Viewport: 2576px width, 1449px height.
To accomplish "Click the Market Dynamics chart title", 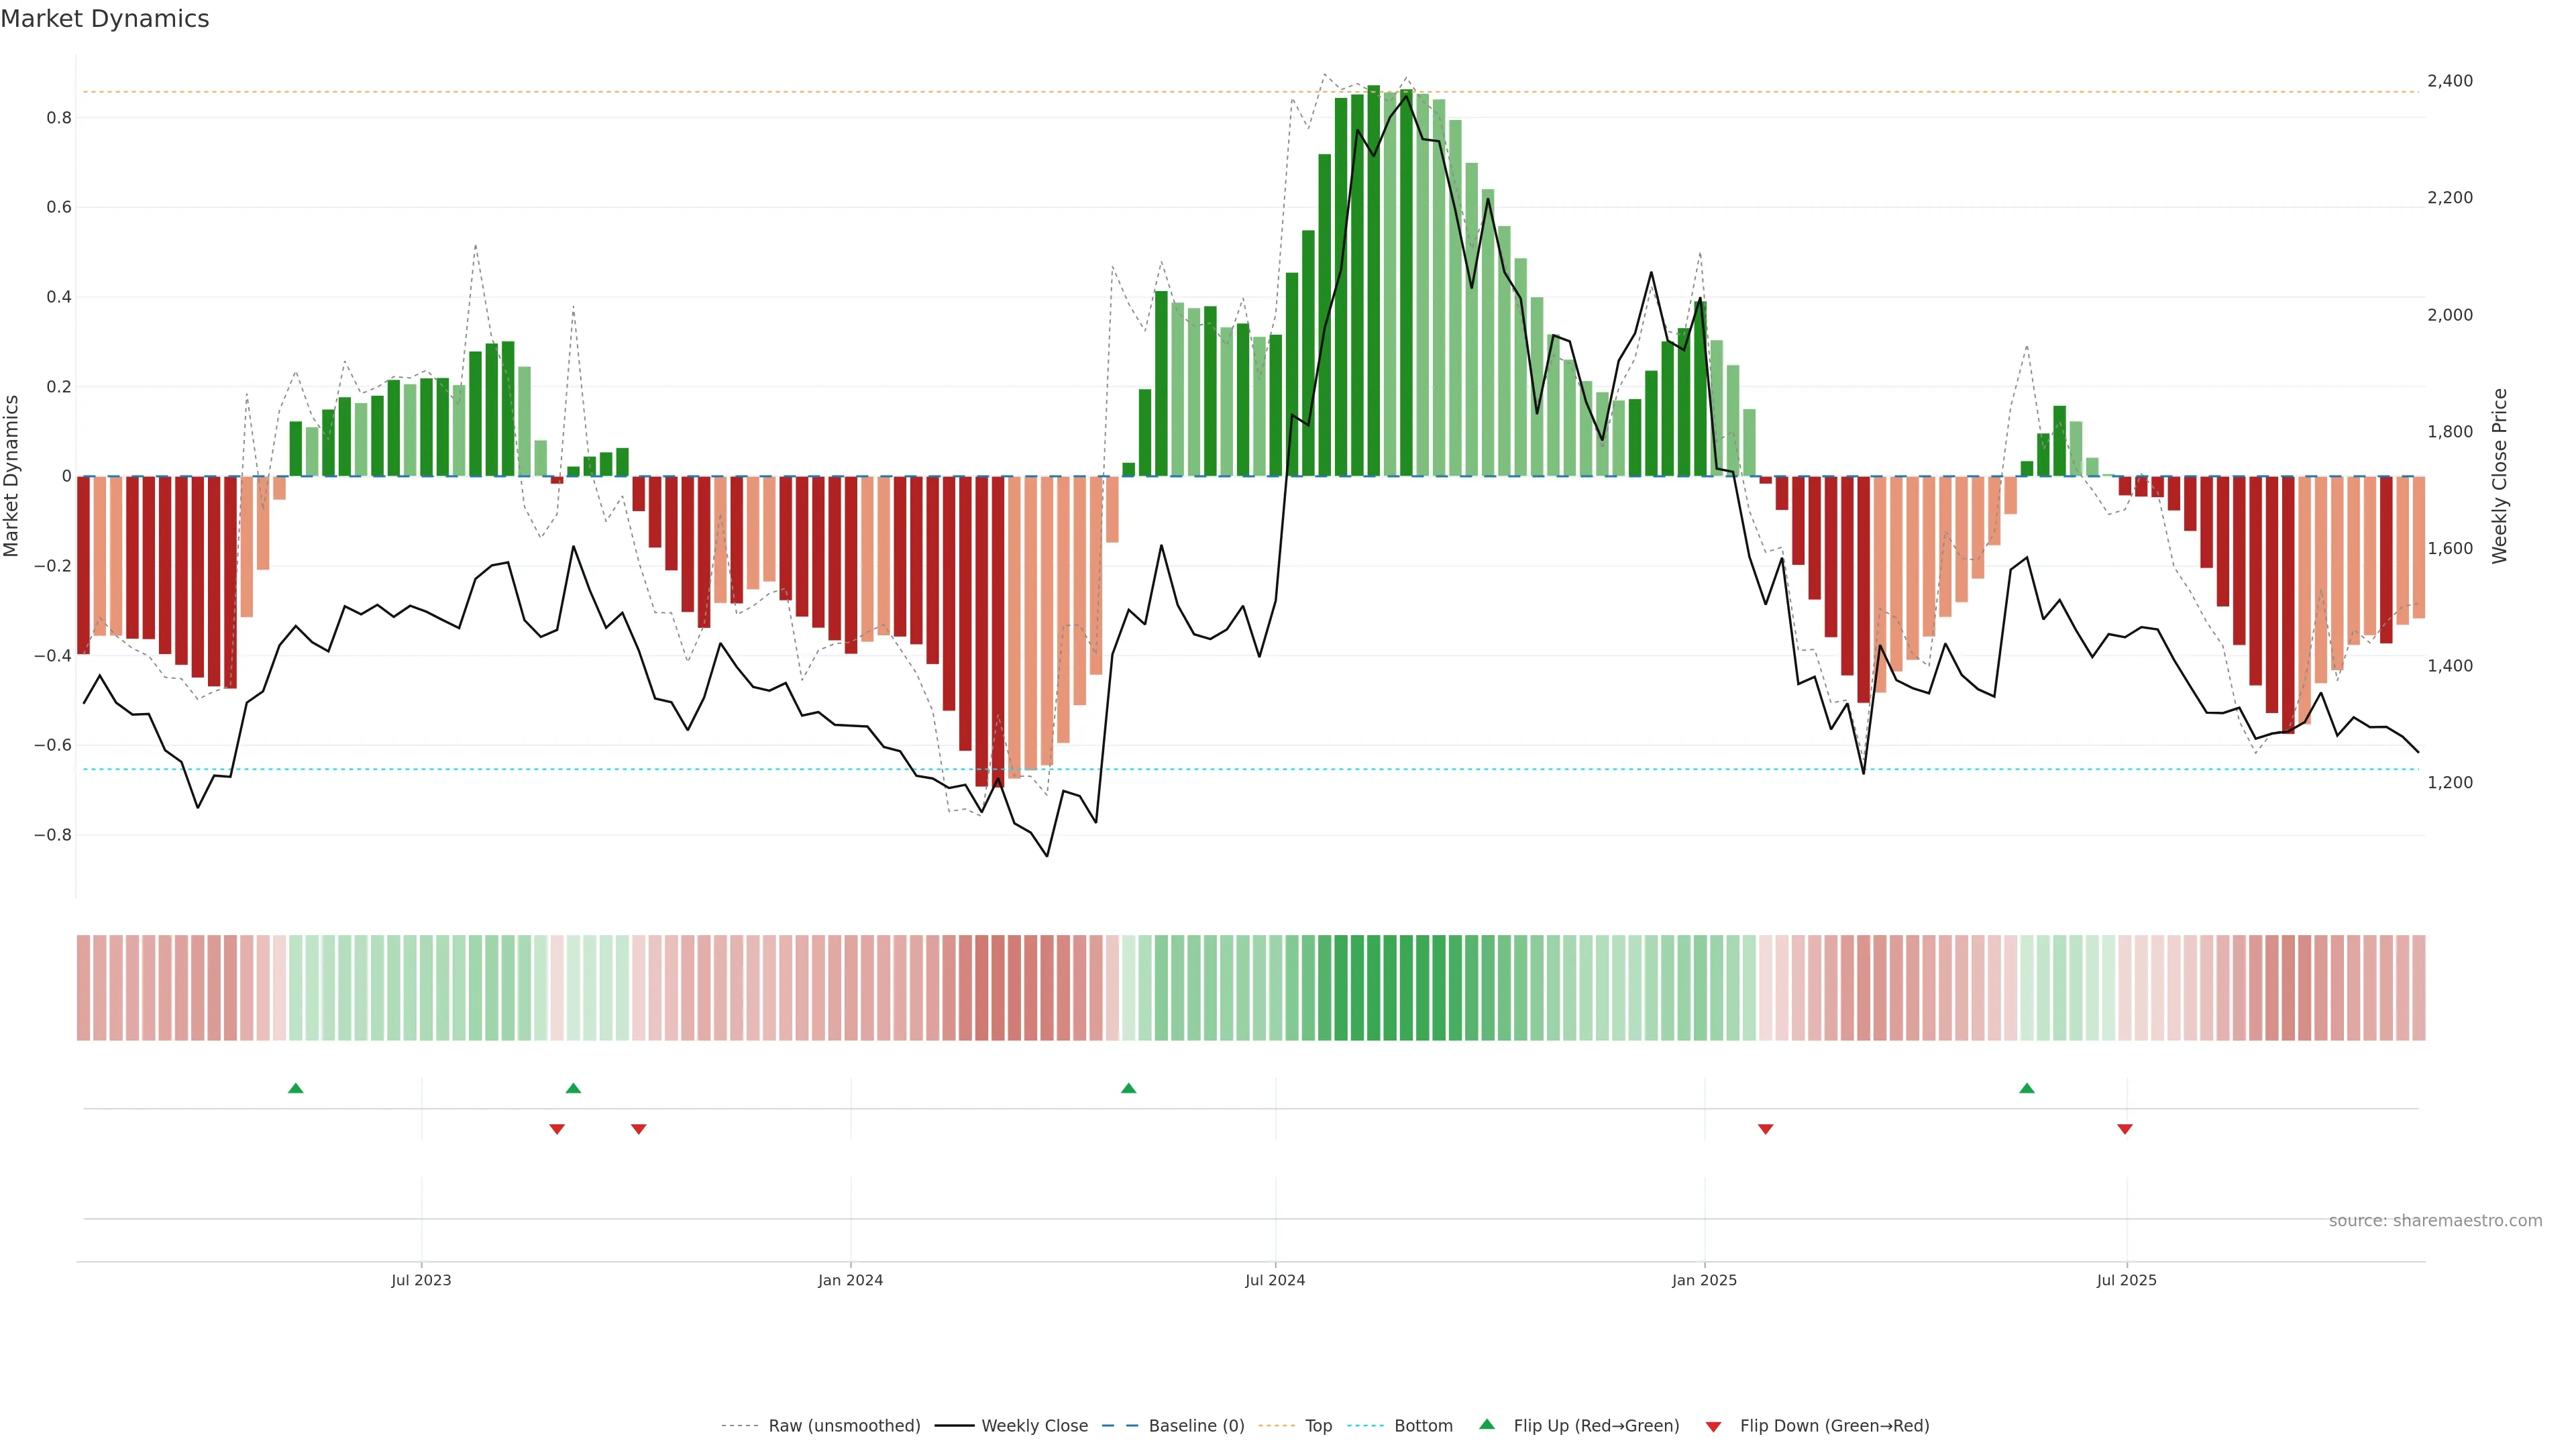I will click(105, 19).
